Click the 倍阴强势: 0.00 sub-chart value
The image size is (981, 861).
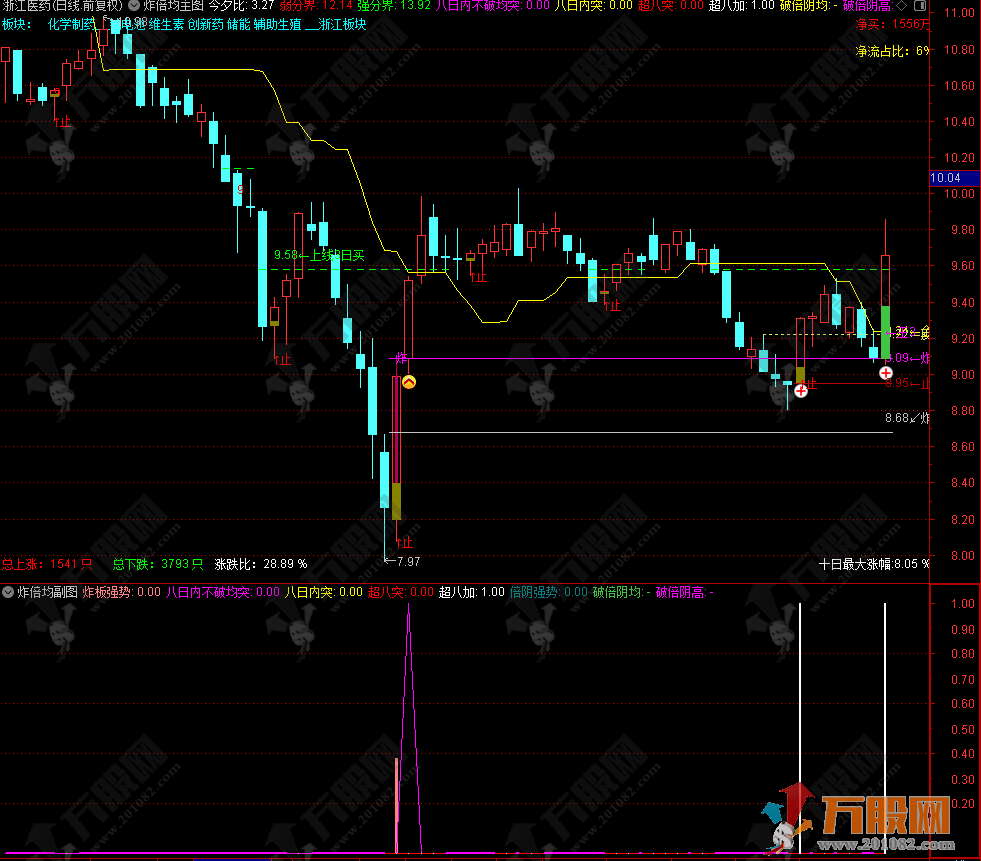click(549, 591)
